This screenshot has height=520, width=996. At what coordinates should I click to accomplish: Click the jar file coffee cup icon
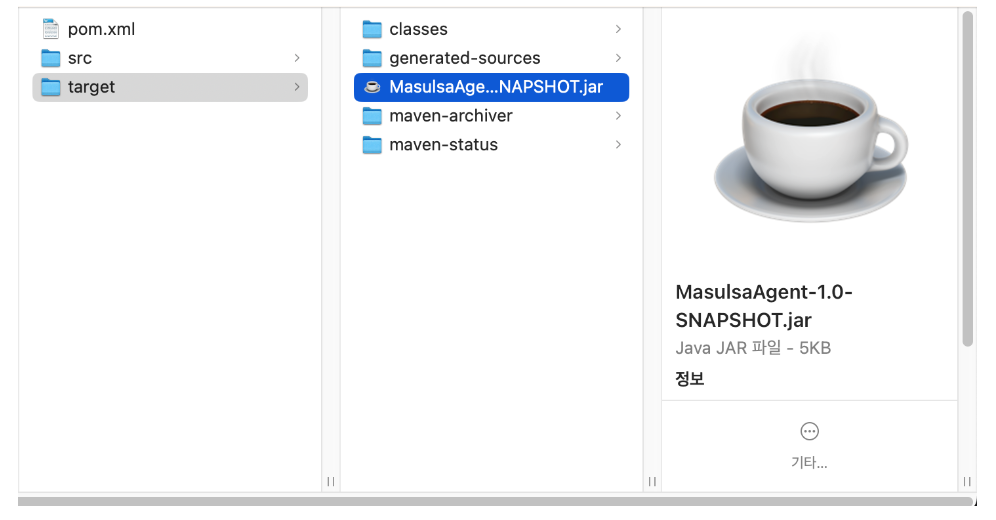pyautogui.click(x=372, y=87)
